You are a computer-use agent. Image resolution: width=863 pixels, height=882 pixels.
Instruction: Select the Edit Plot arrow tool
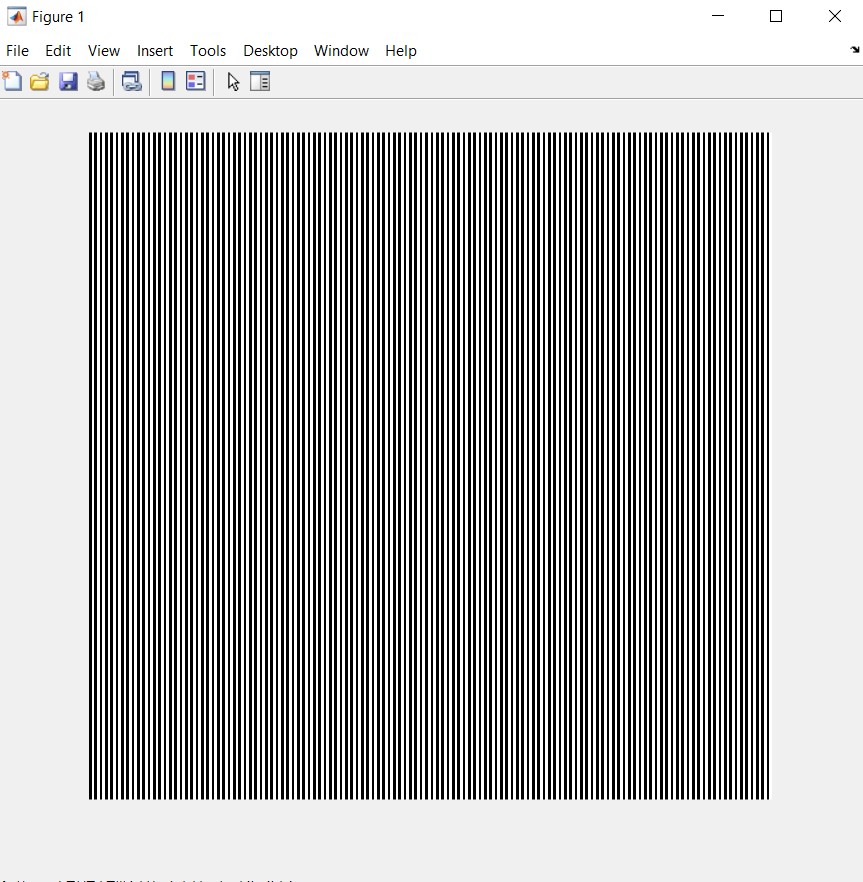coord(232,81)
